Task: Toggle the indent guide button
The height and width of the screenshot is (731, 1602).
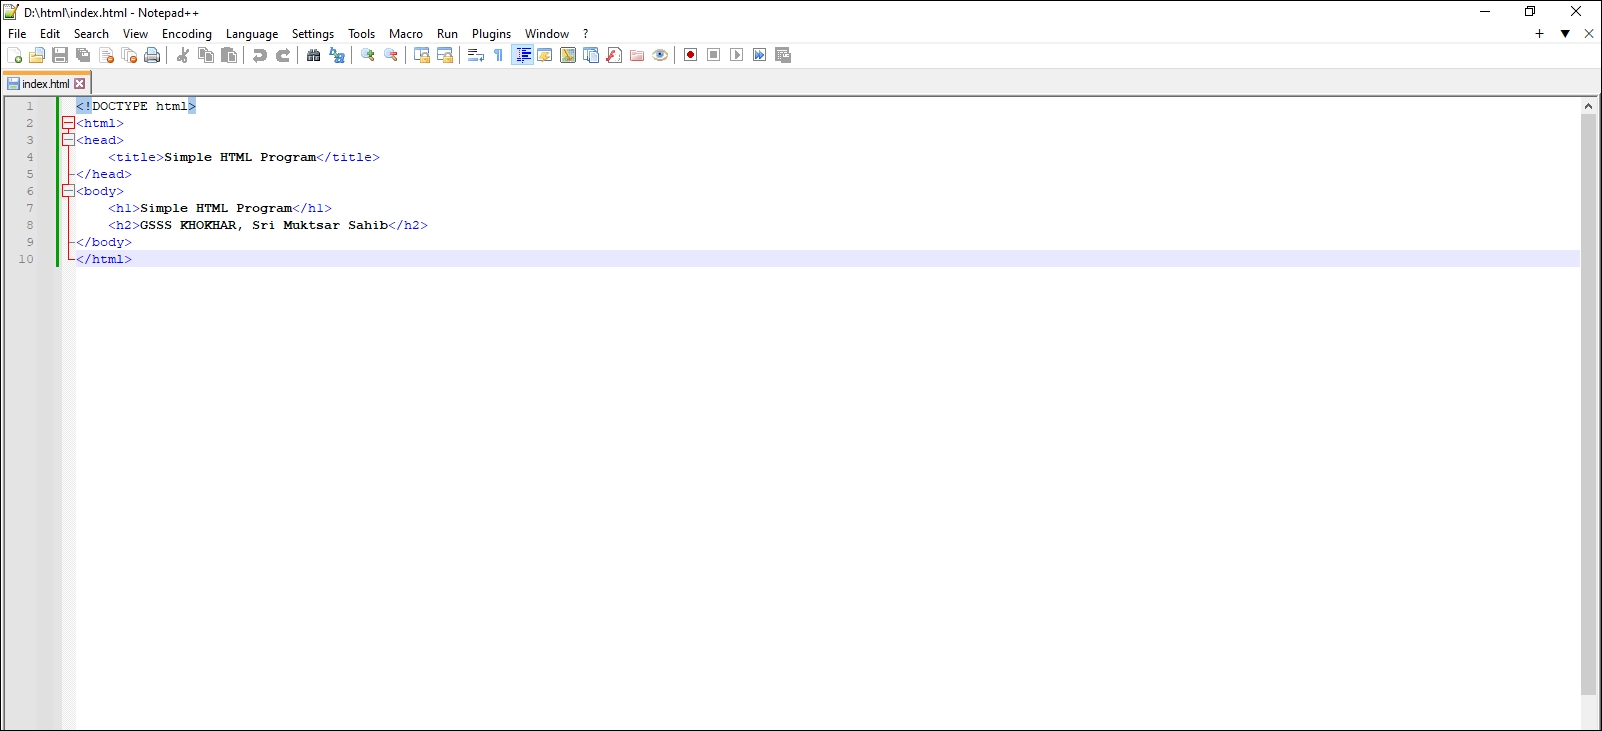Action: (523, 55)
